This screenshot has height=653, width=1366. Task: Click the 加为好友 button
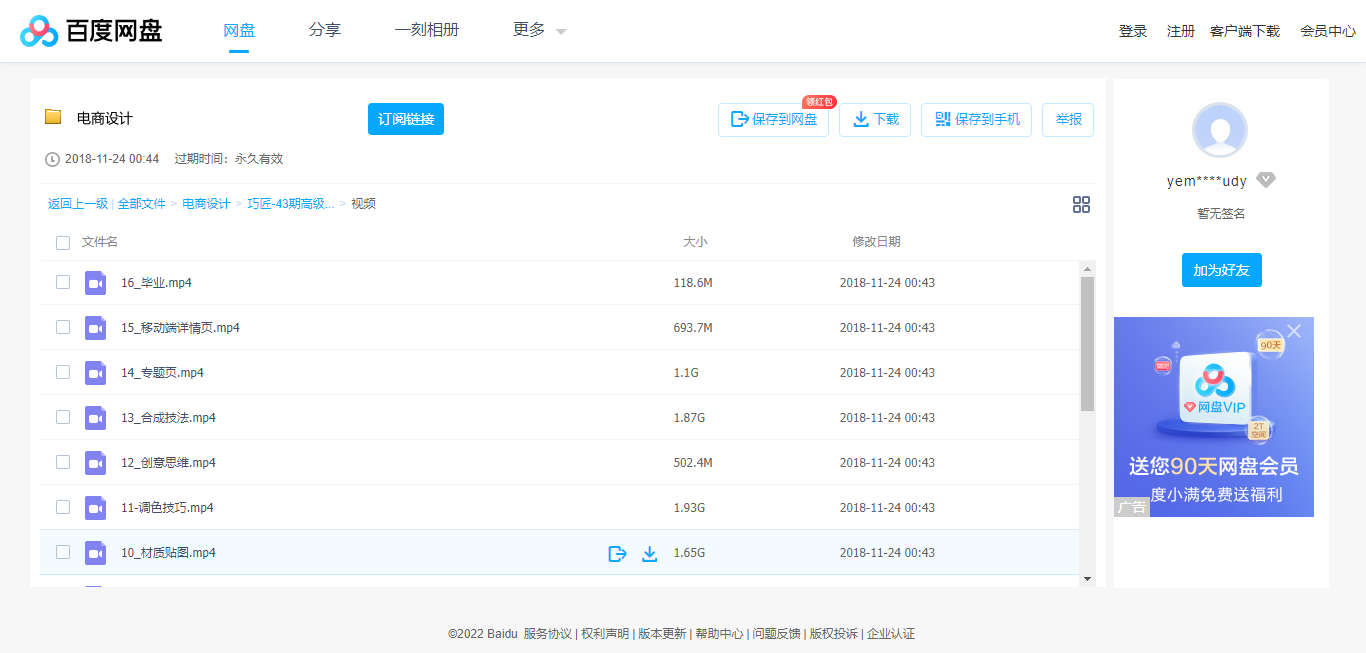click(x=1221, y=270)
